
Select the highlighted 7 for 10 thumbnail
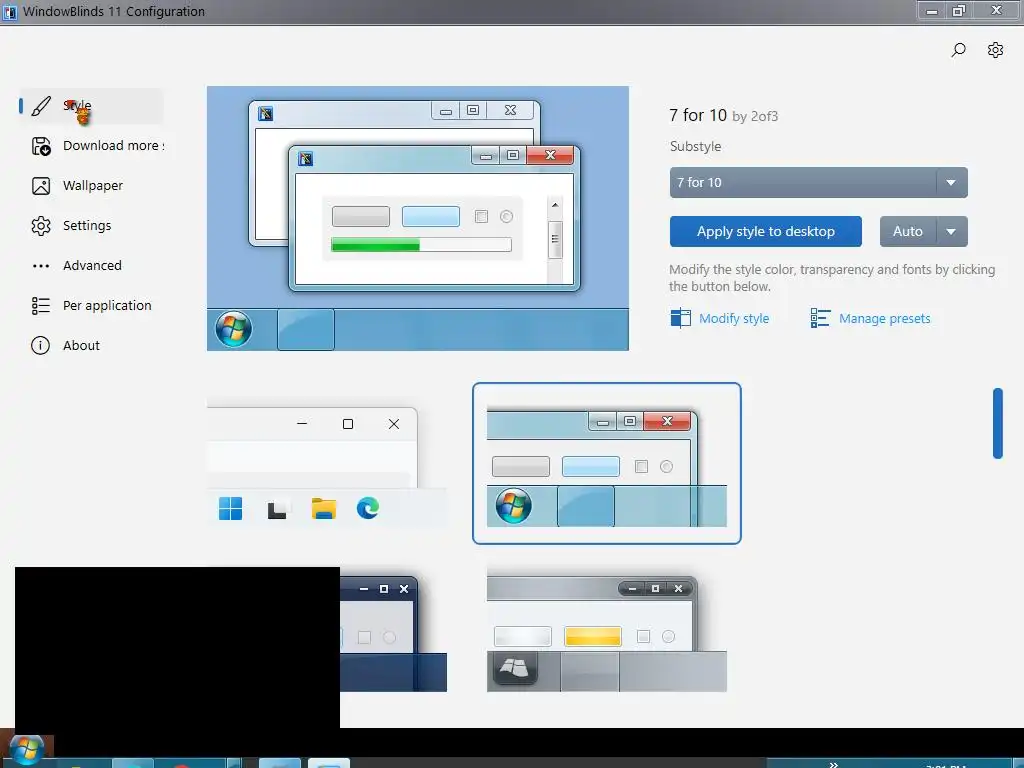607,463
